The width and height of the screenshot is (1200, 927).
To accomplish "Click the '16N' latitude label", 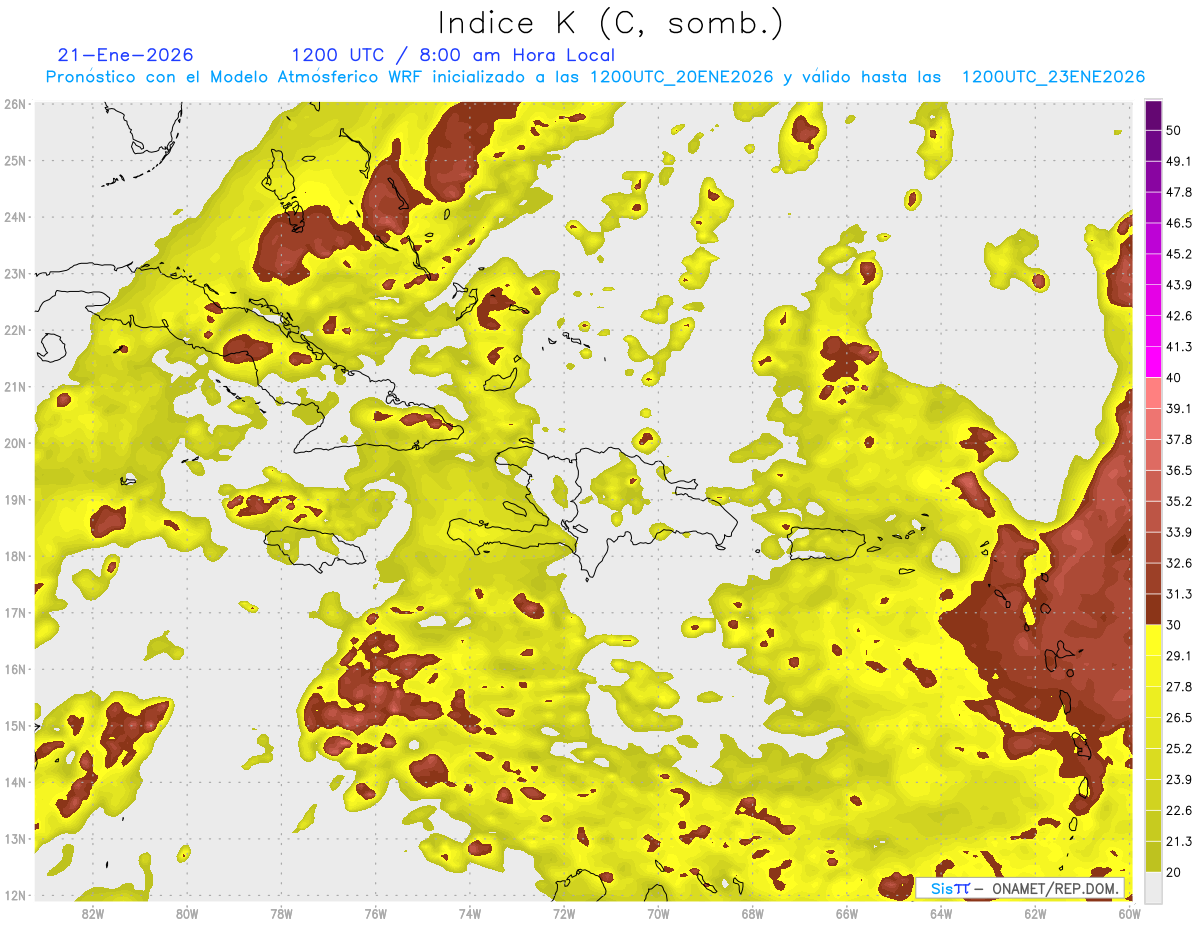I will 15,669.
